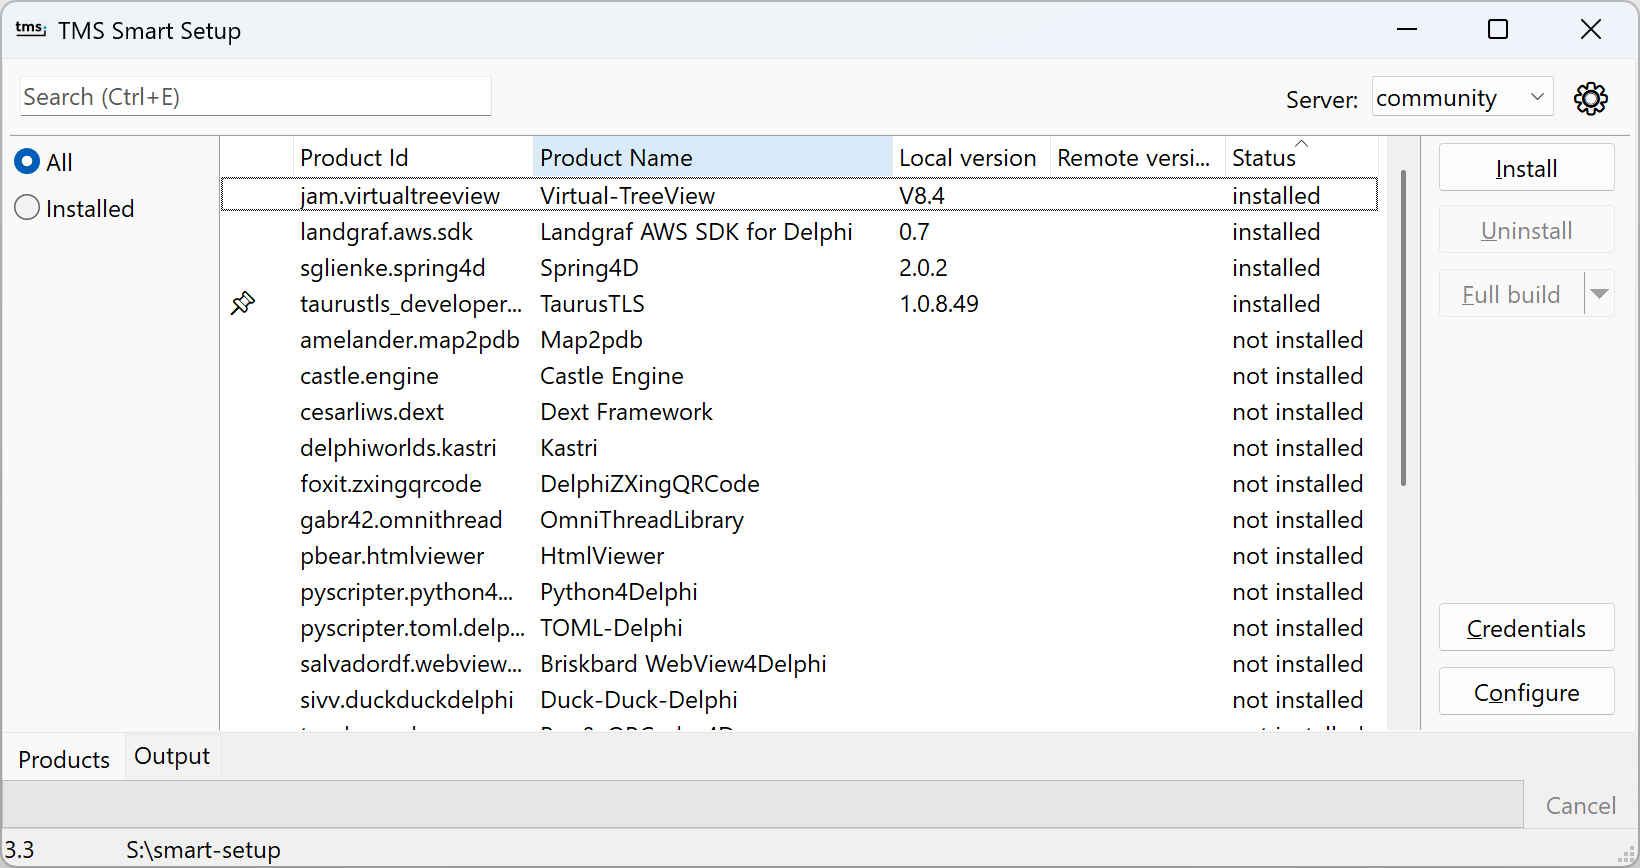
Task: Select the gabr42.omnithread row
Action: 799,519
